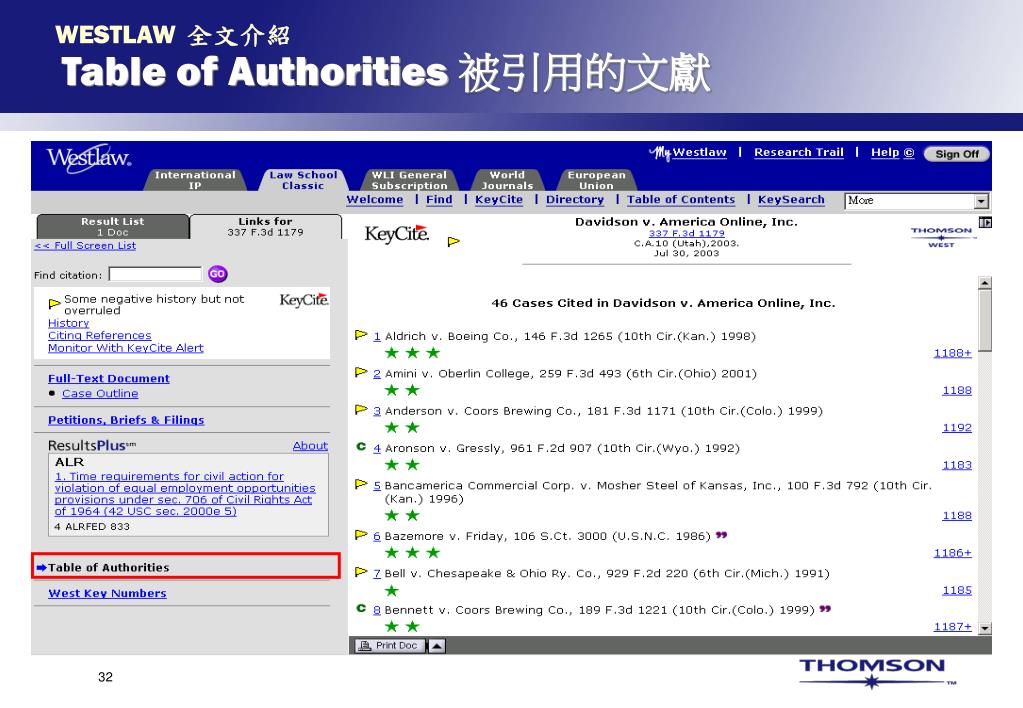The width and height of the screenshot is (1023, 708).
Task: Click the scroll up arrow of the case list
Action: [x=985, y=283]
